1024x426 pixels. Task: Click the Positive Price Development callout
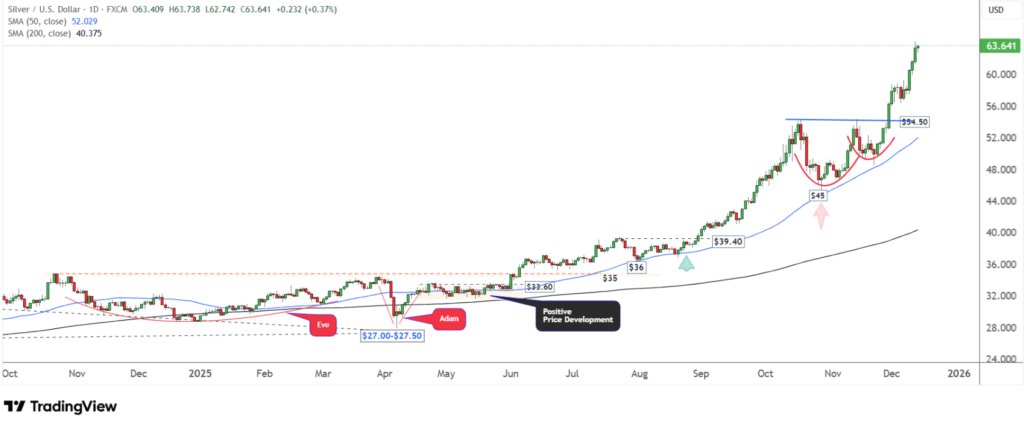(578, 317)
